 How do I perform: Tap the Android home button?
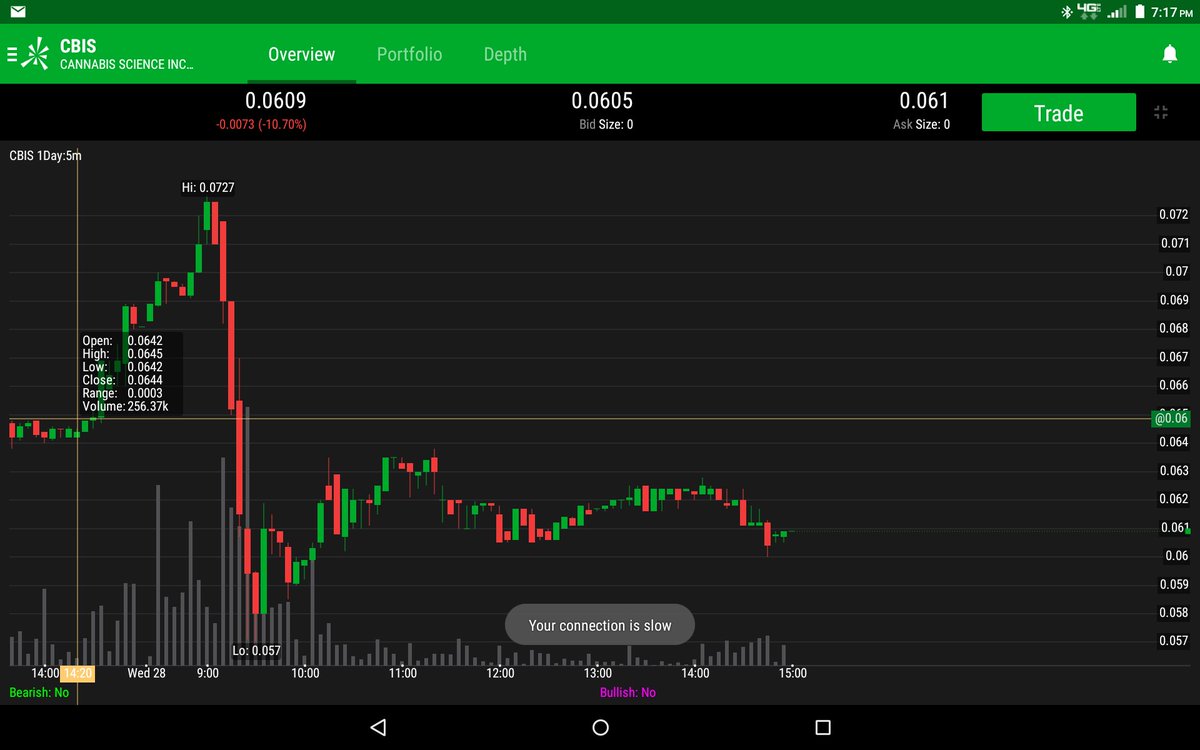click(600, 727)
